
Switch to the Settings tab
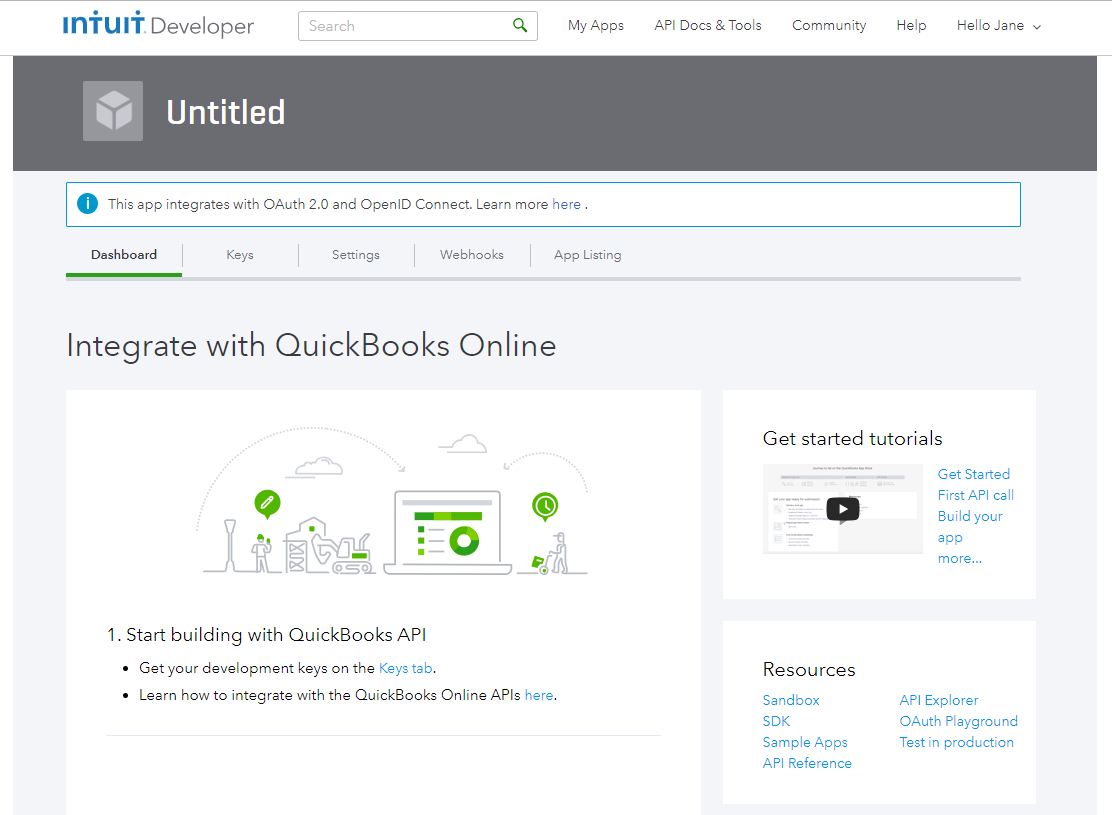click(355, 255)
